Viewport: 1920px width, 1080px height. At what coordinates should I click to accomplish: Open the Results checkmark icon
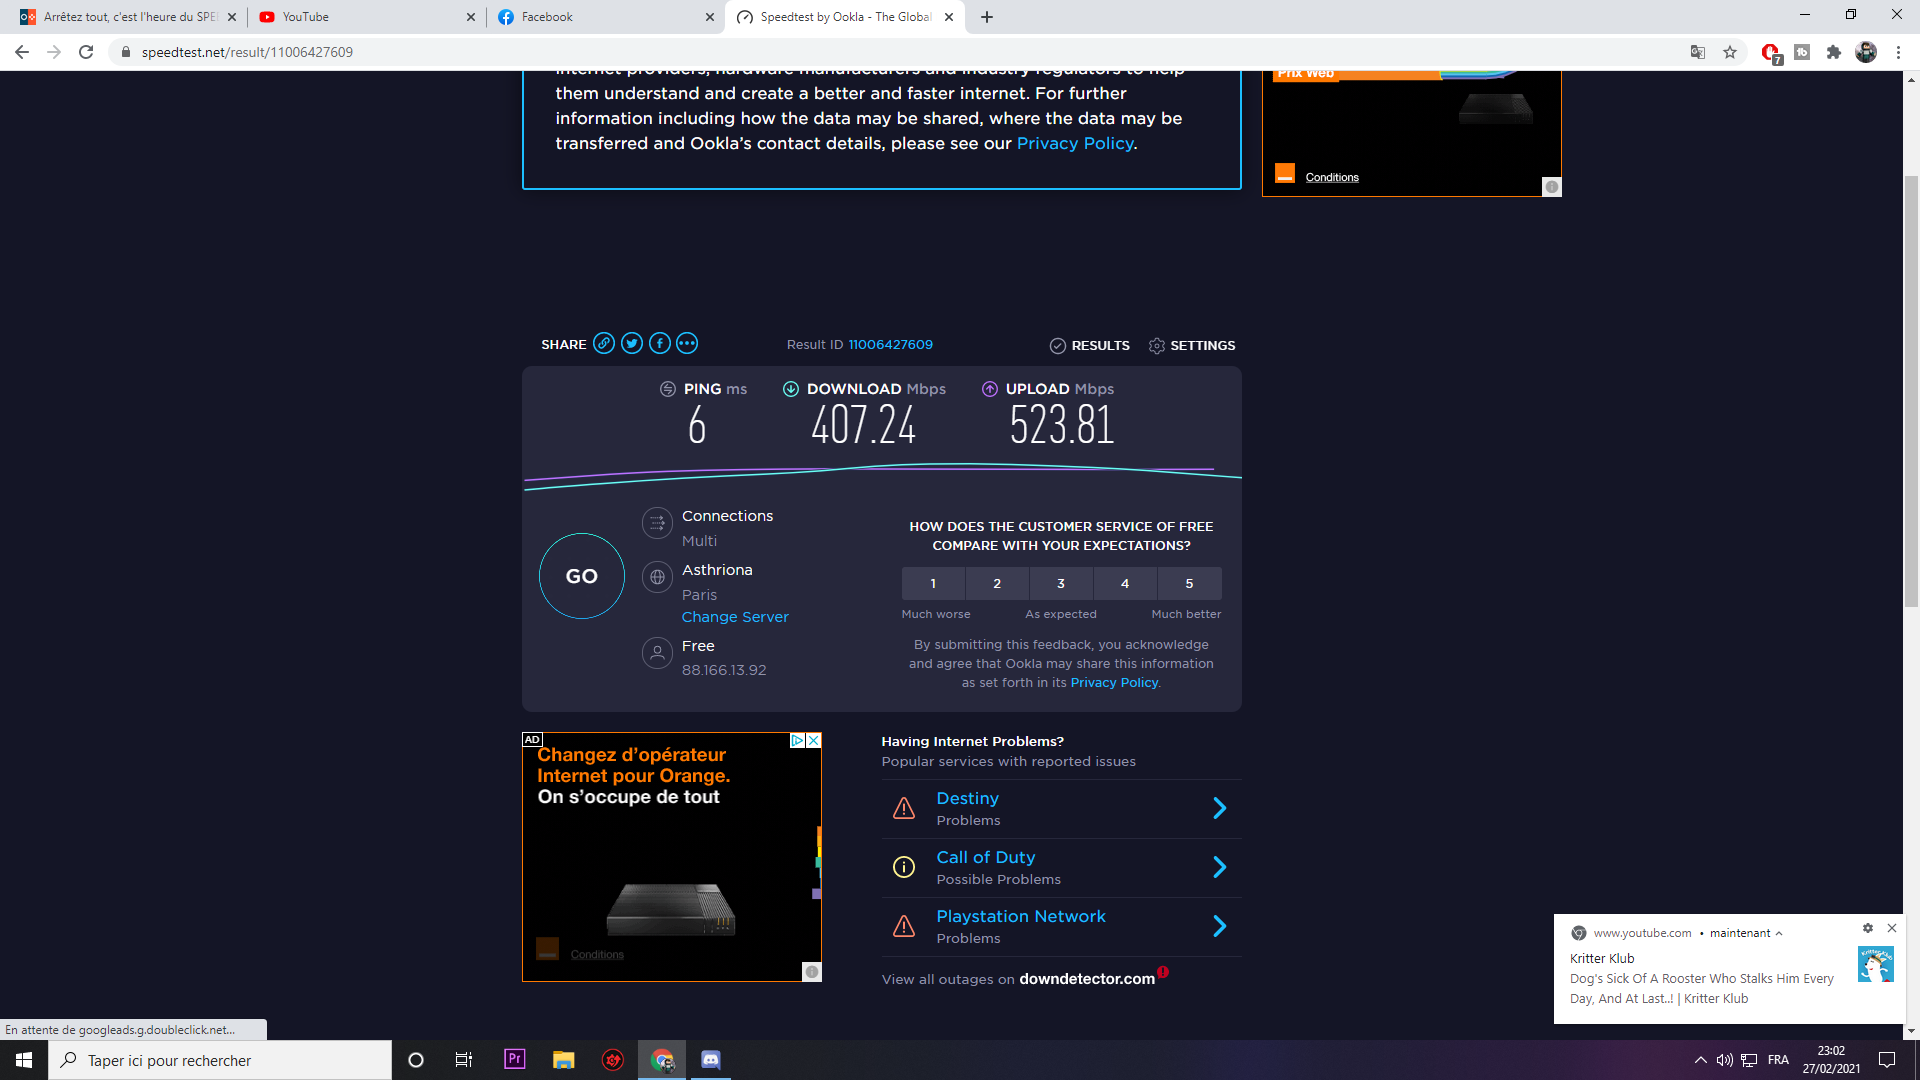pyautogui.click(x=1058, y=346)
